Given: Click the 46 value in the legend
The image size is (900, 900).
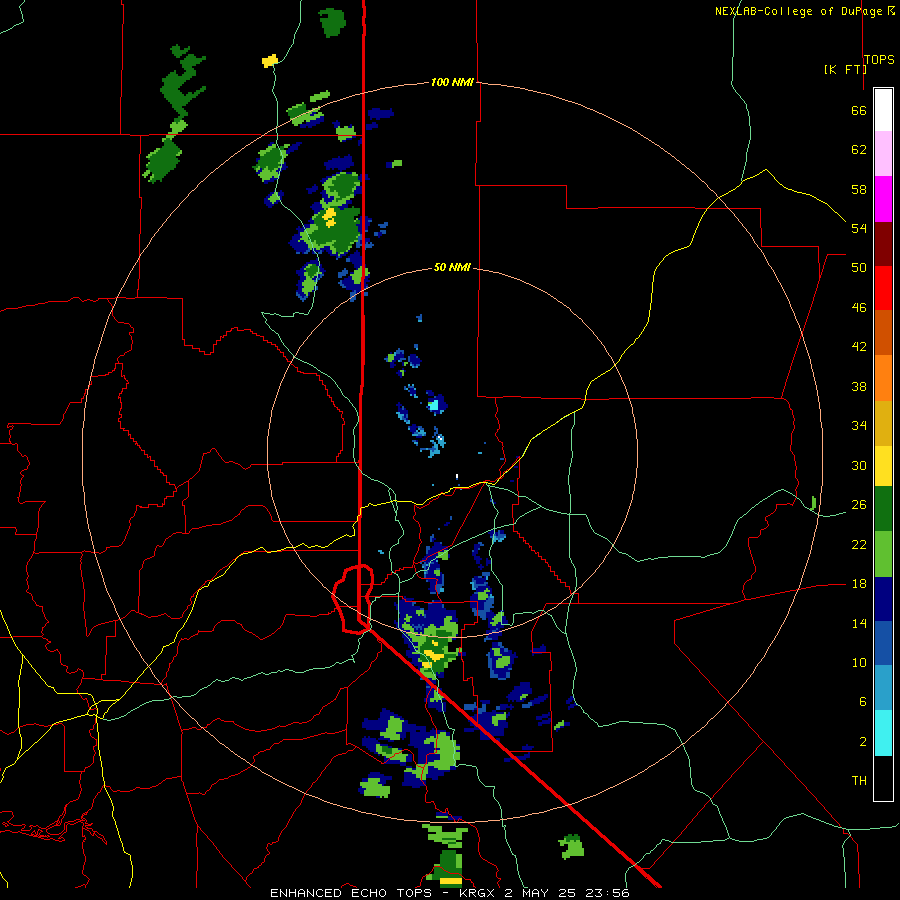Looking at the screenshot, I should 859,308.
